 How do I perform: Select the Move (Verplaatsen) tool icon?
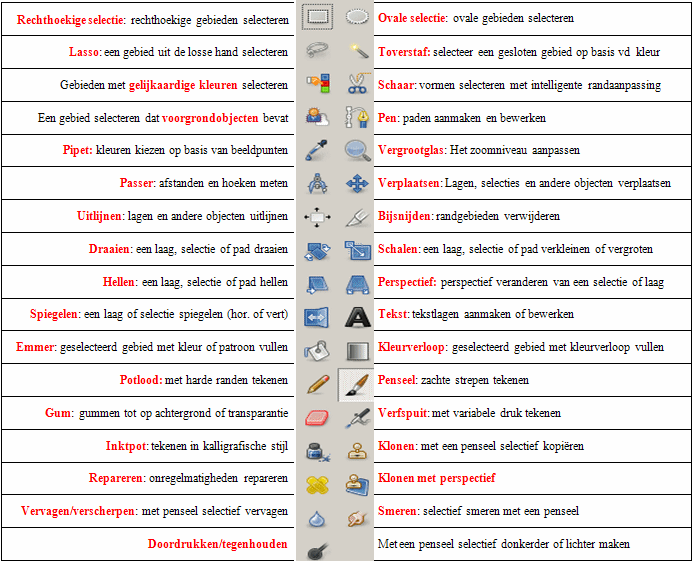[355, 183]
